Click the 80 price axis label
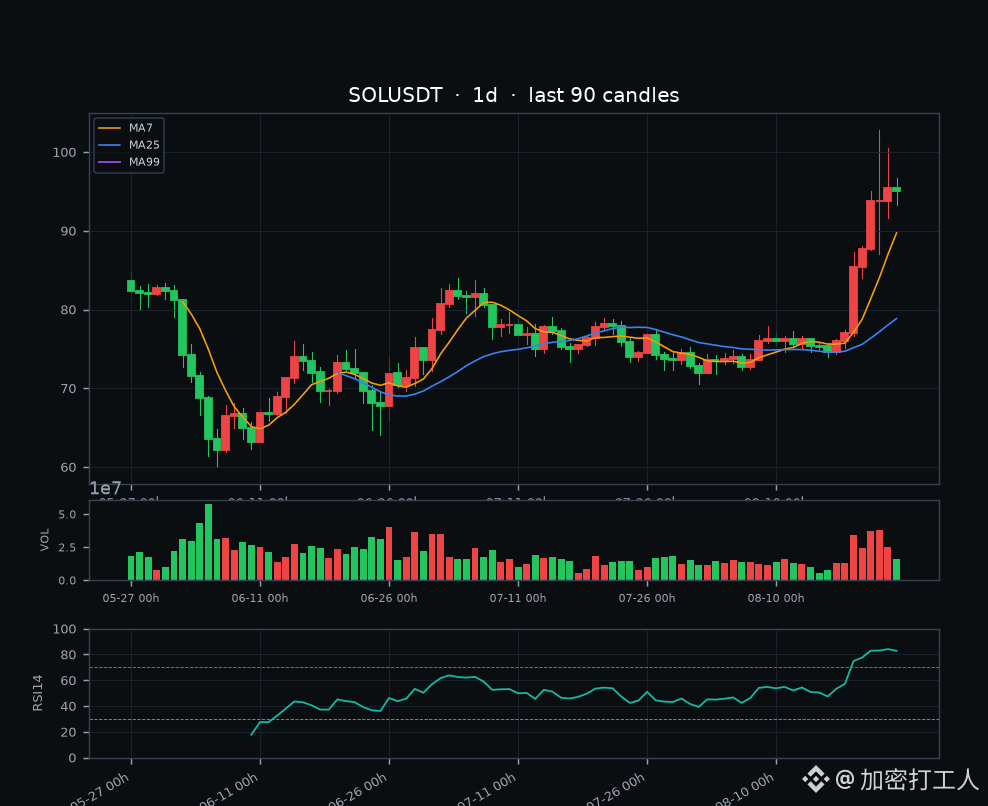Viewport: 988px width, 806px height. [68, 310]
